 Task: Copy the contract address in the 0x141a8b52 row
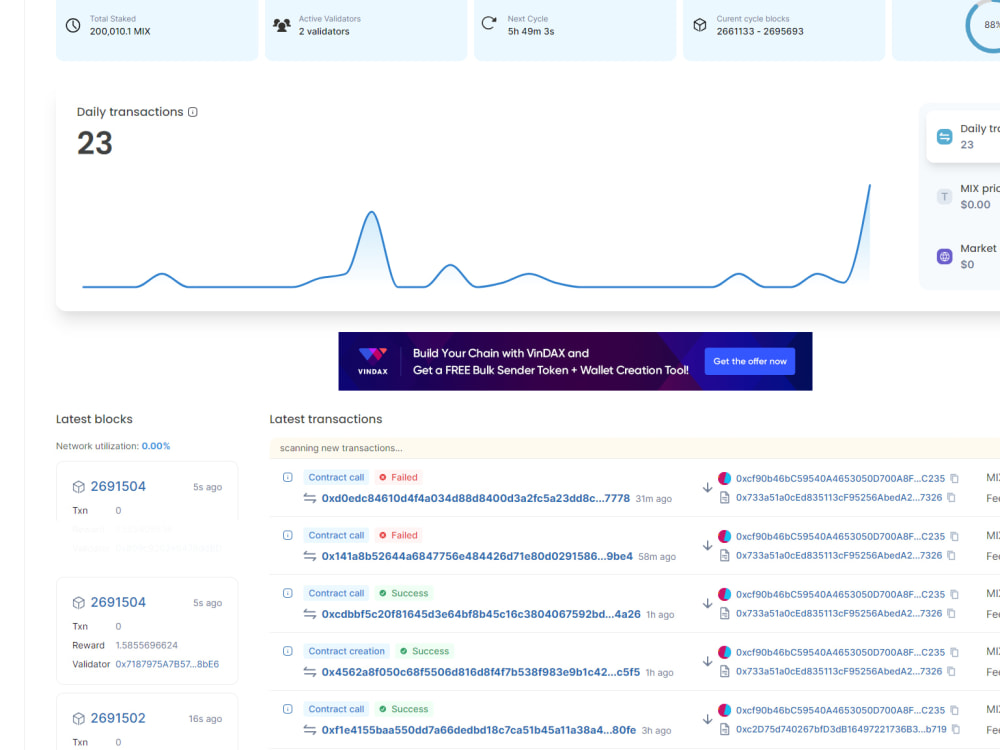coord(952,555)
